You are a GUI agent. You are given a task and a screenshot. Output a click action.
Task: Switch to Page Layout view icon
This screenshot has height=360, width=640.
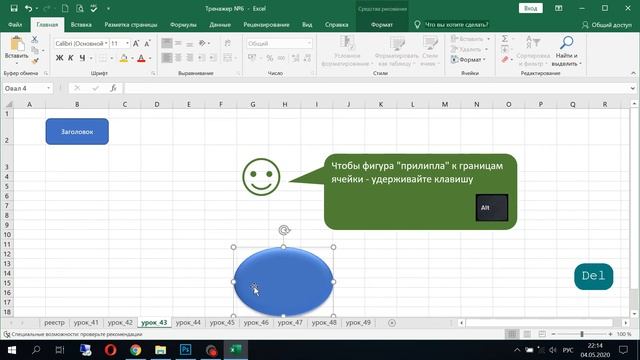point(527,334)
